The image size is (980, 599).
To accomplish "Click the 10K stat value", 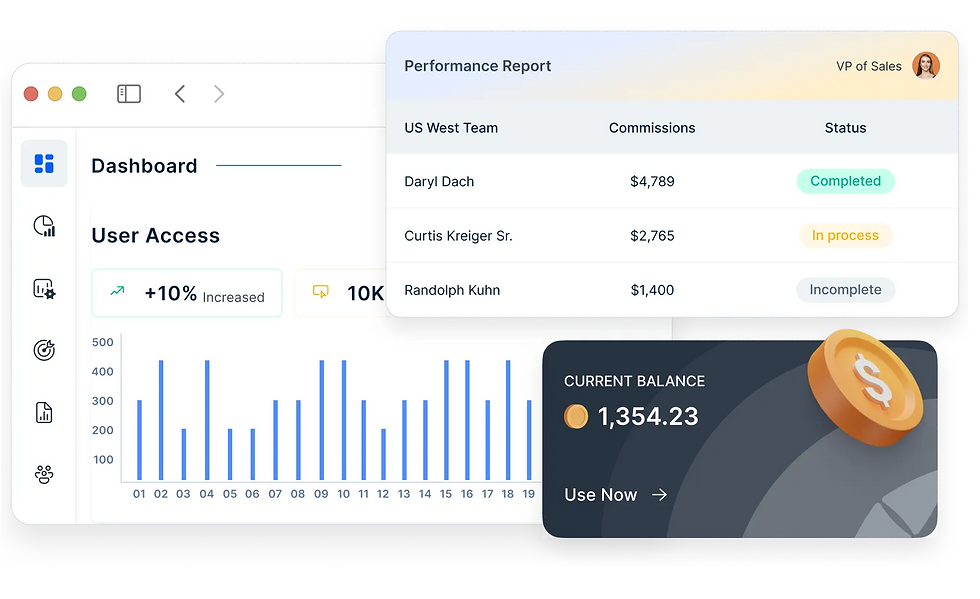I will (365, 293).
